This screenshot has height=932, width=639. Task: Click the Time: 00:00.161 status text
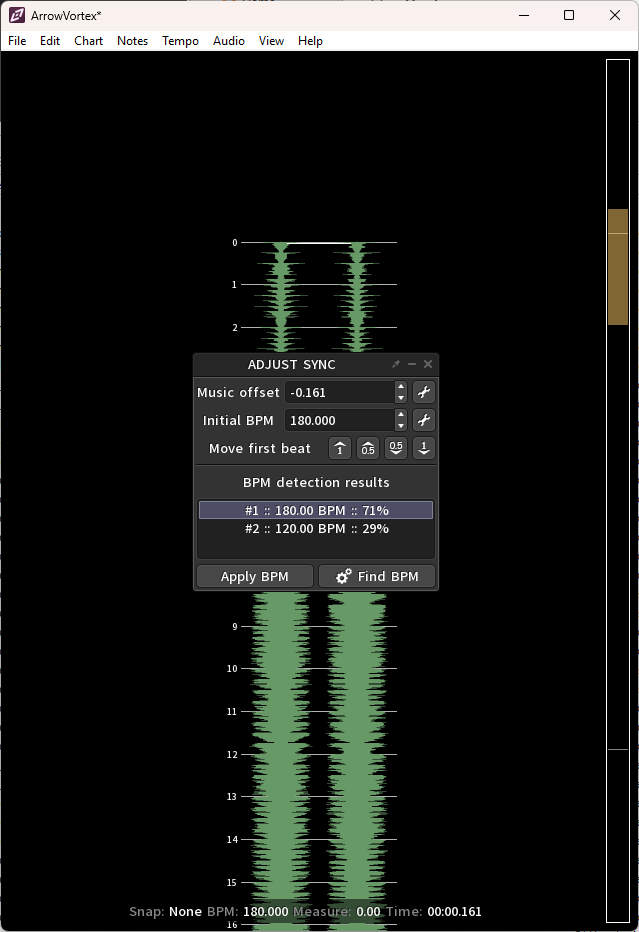434,911
